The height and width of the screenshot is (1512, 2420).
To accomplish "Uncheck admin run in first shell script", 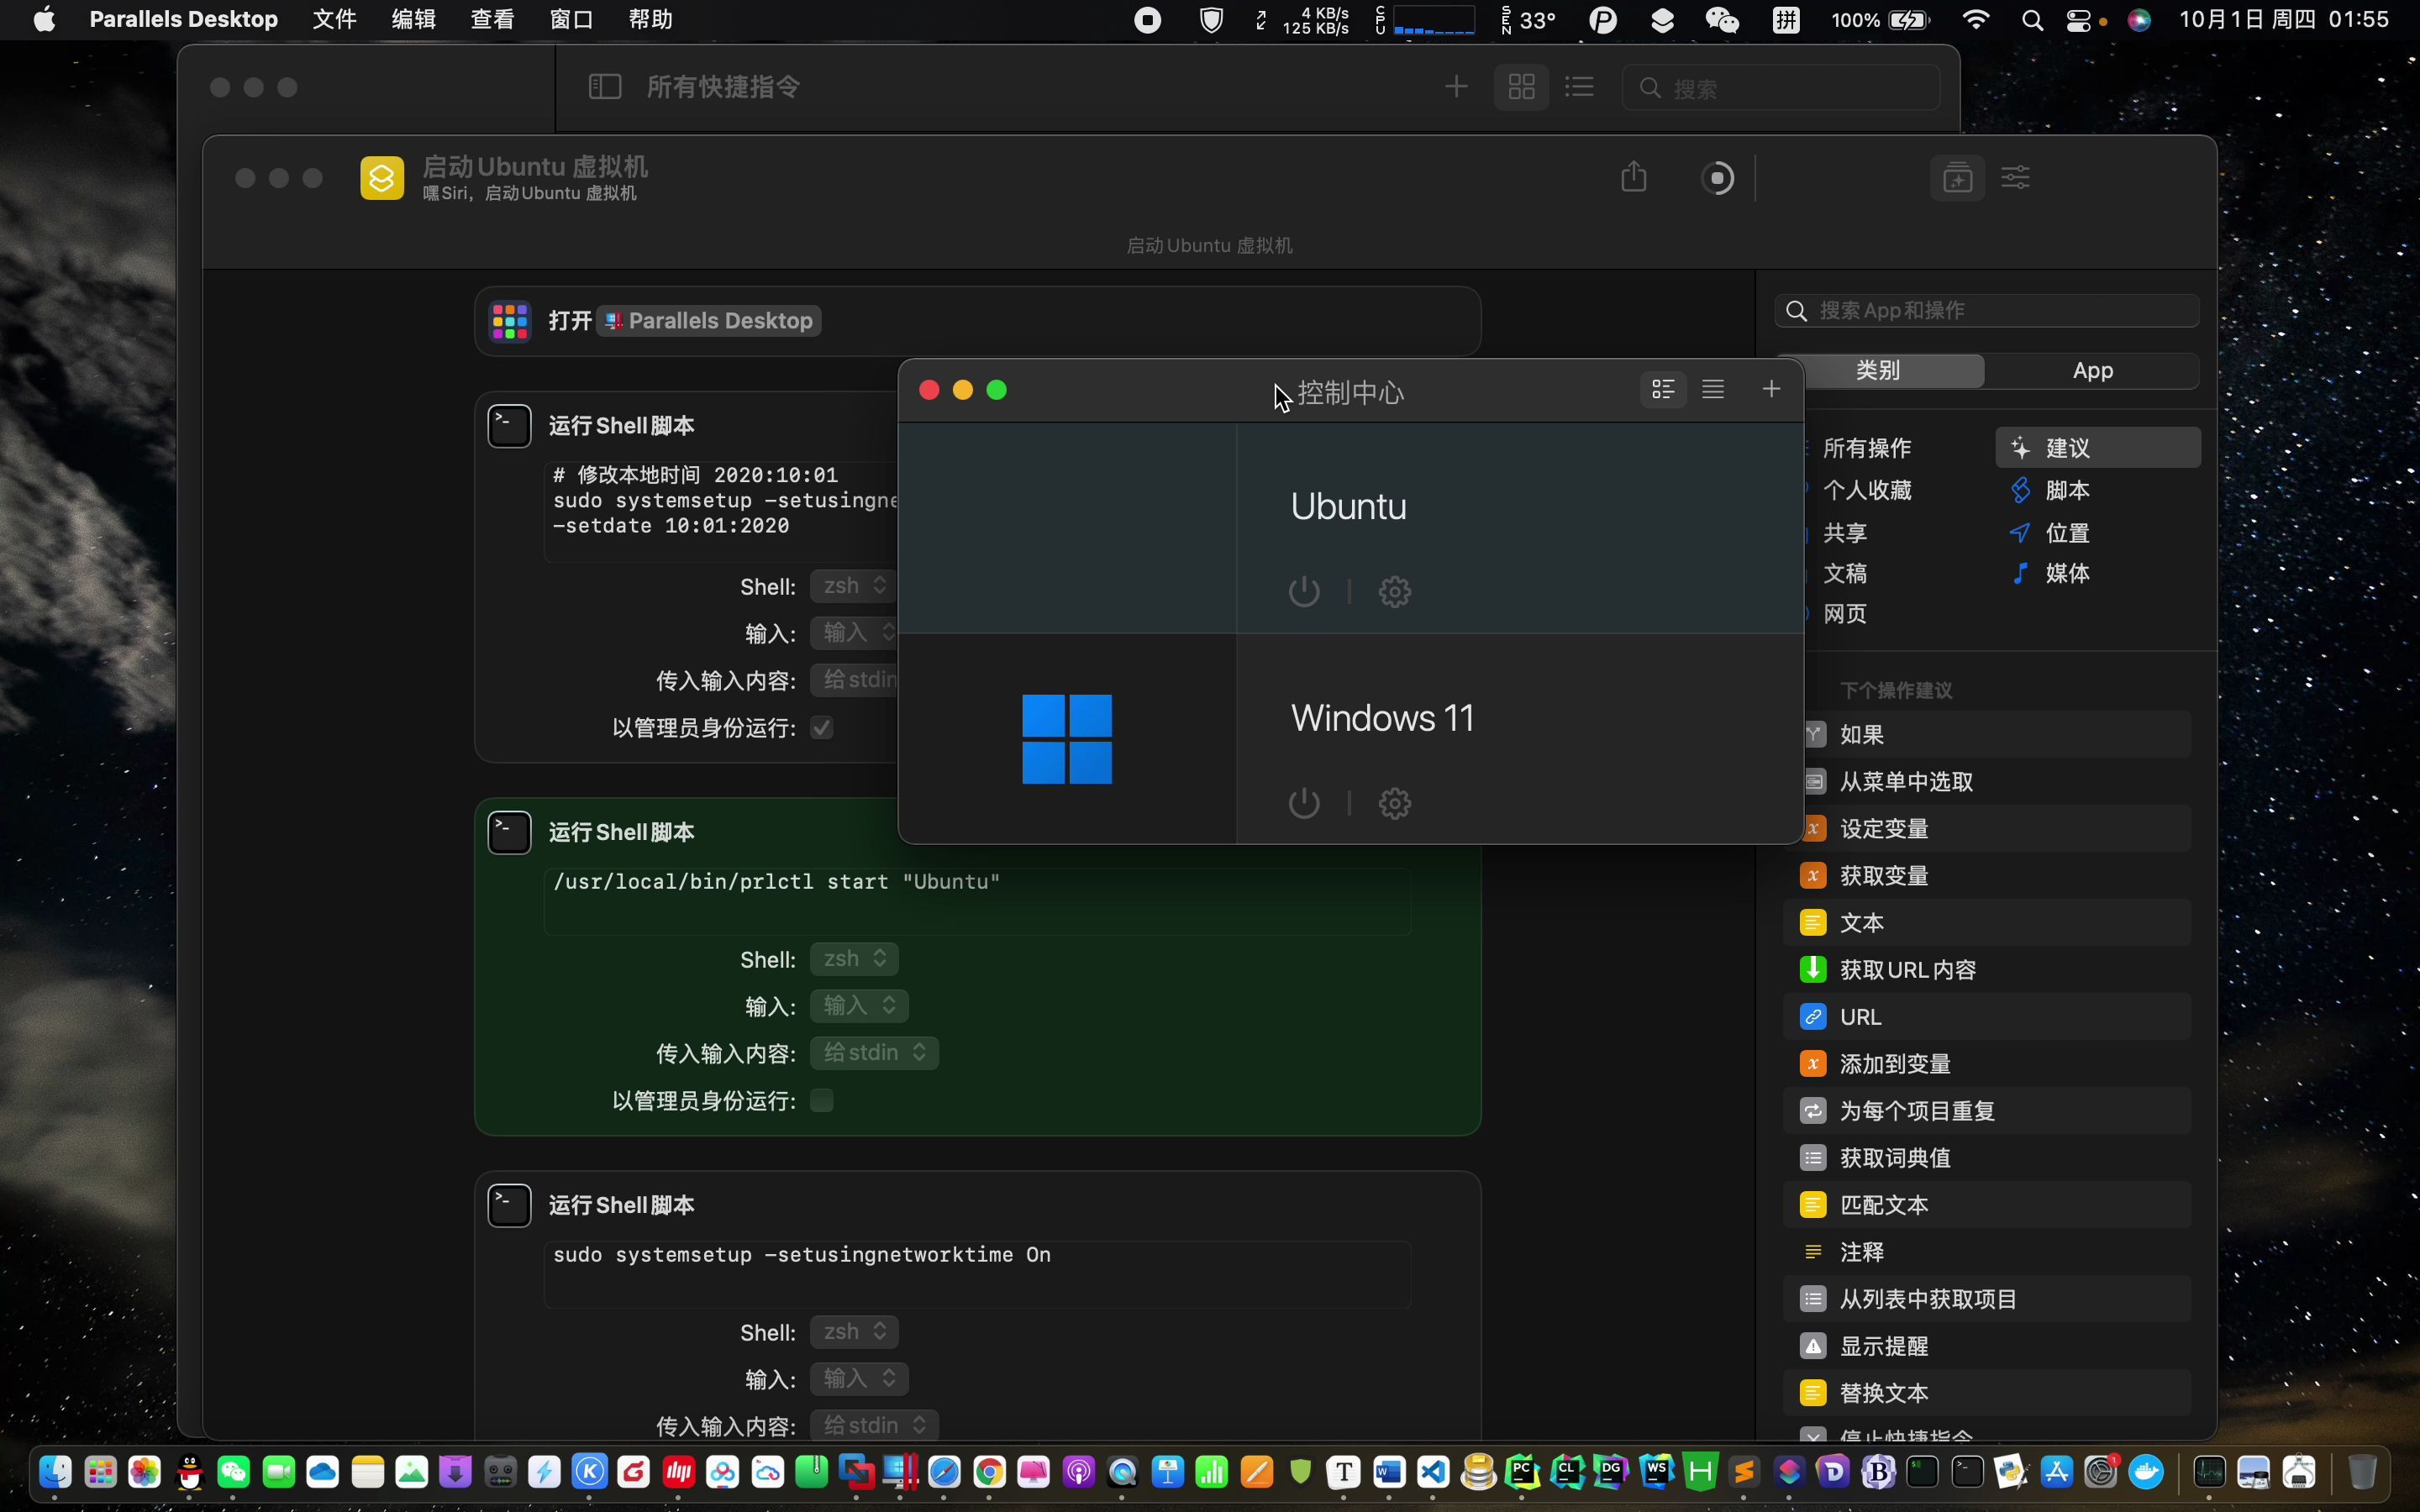I will pos(822,727).
